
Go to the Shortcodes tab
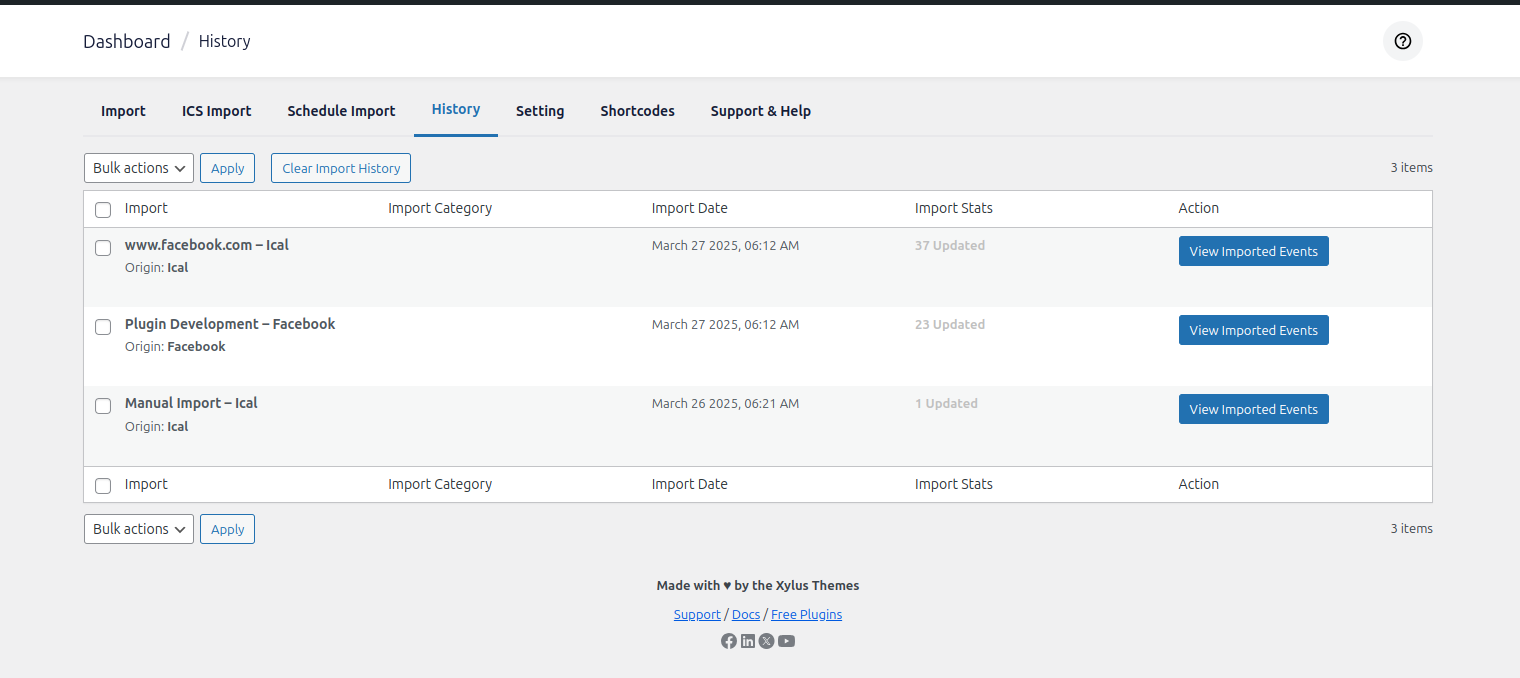[637, 111]
